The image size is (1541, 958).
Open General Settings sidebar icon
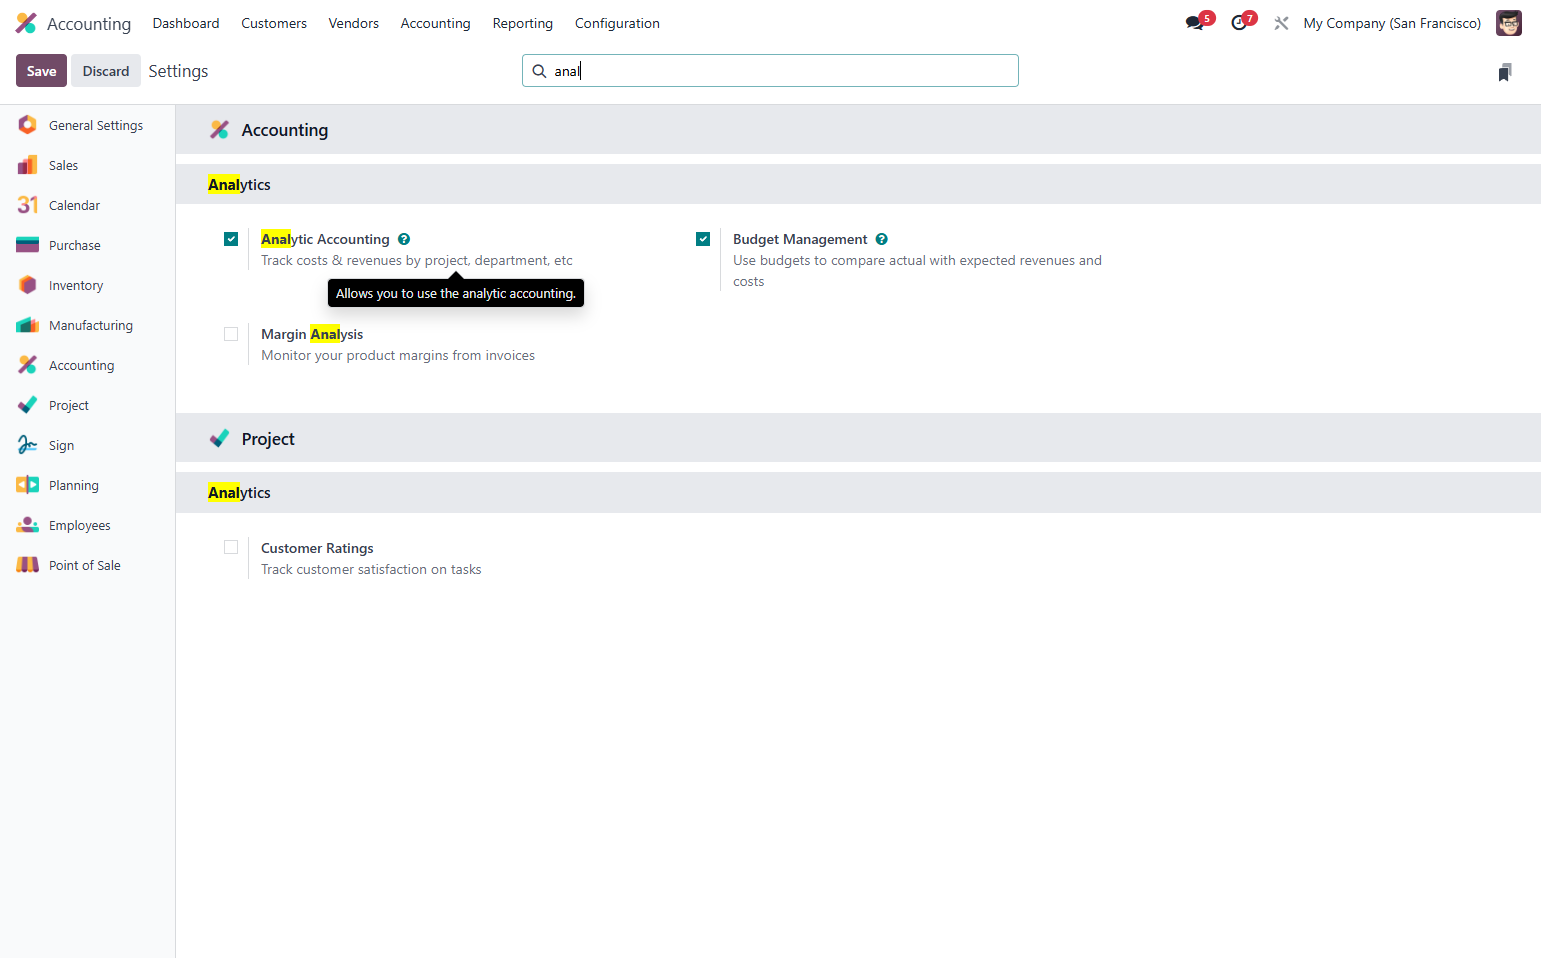pos(28,125)
